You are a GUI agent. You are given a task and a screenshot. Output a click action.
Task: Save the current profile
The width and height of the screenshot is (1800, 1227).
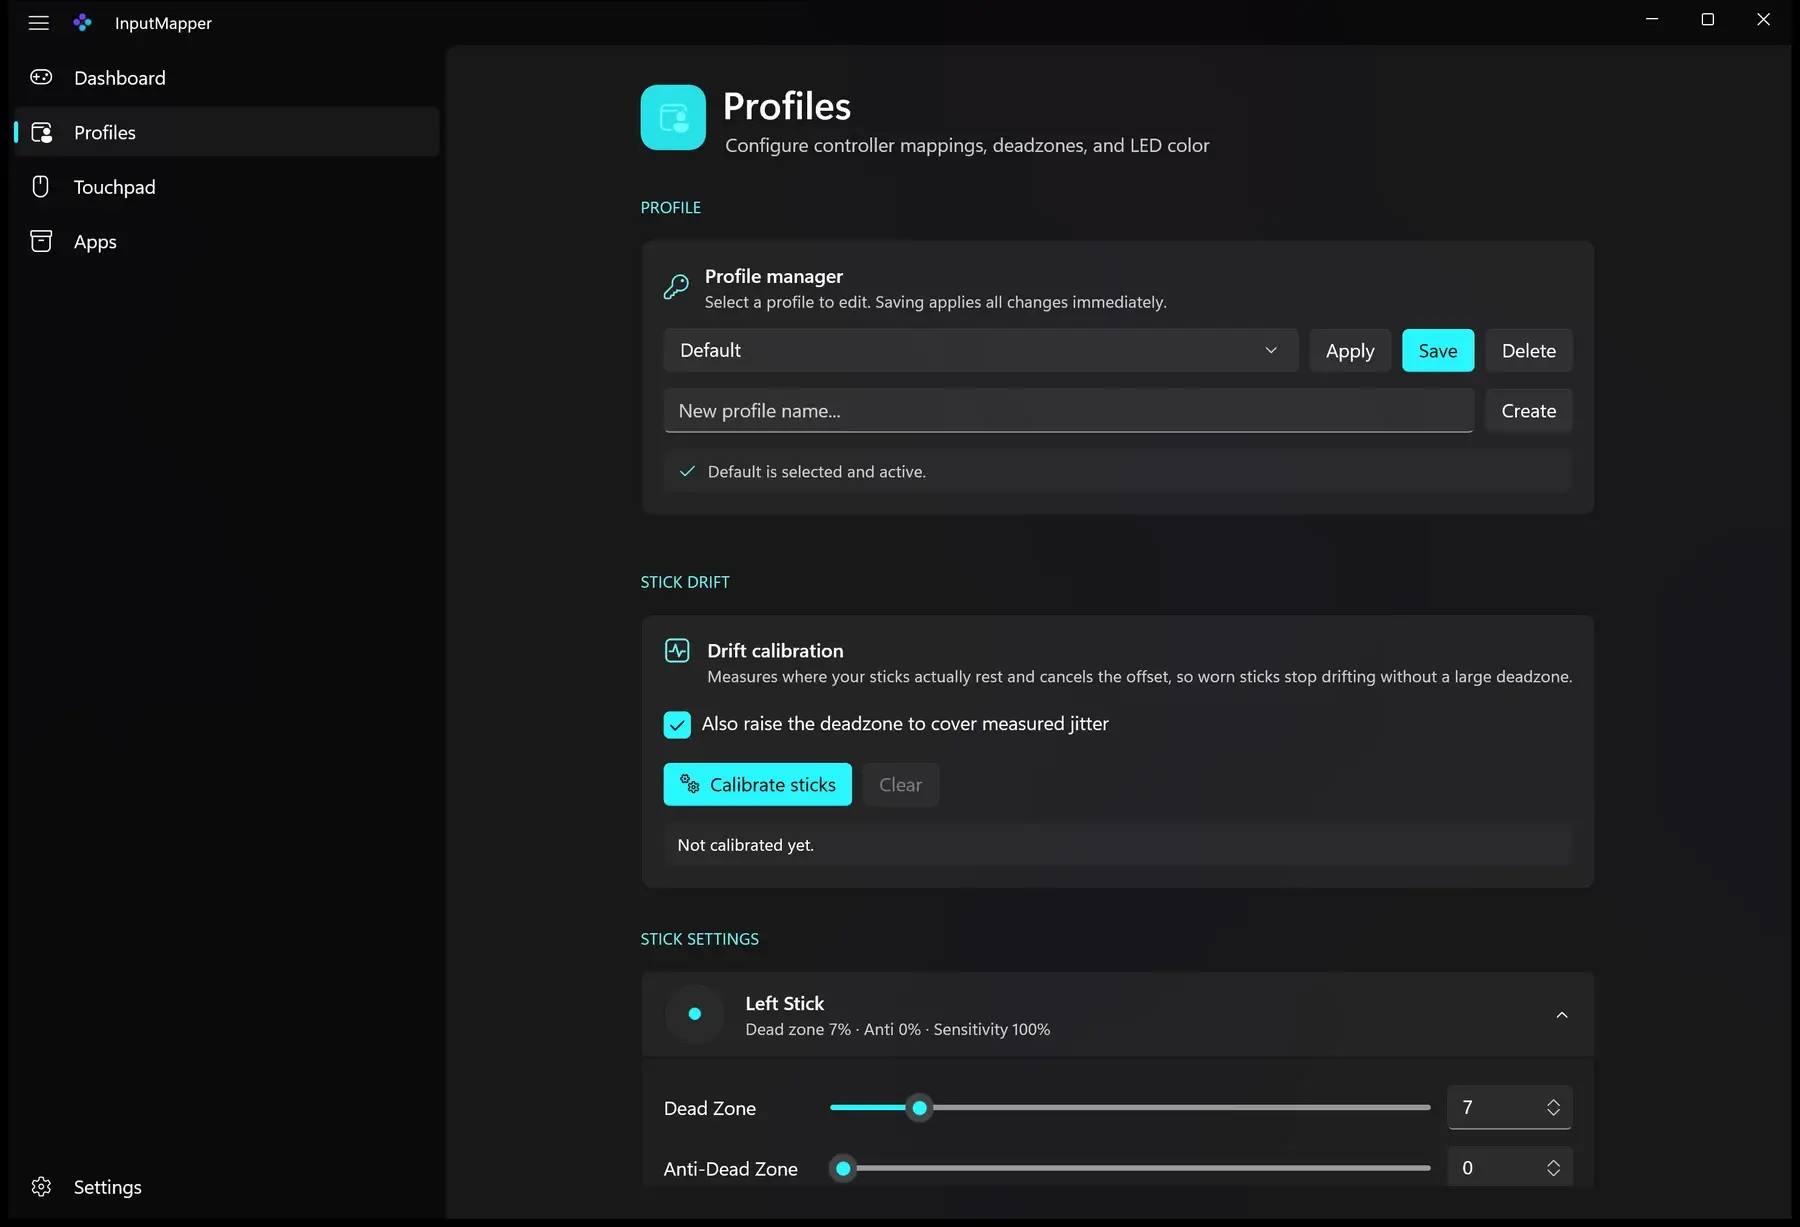click(1438, 351)
